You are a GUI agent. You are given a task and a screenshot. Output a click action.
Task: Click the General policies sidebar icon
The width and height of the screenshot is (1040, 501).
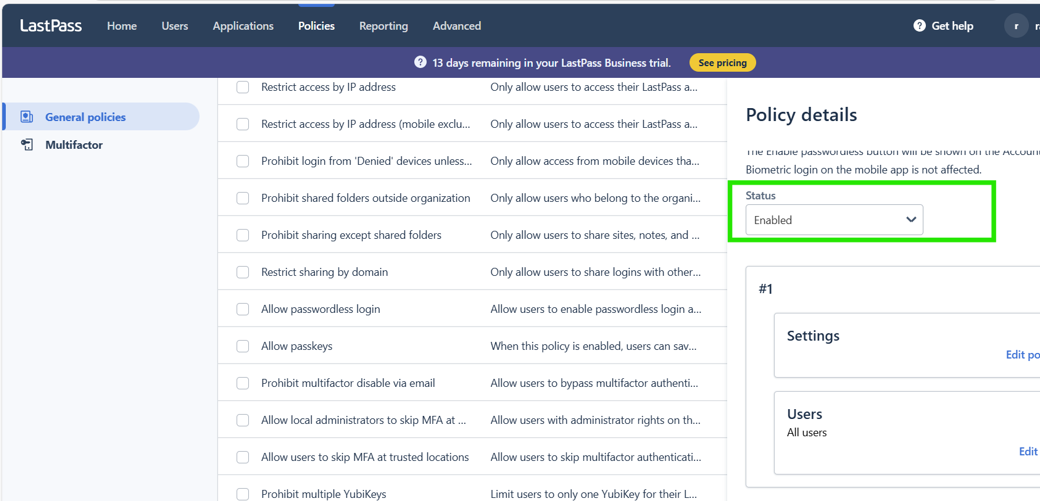click(27, 117)
